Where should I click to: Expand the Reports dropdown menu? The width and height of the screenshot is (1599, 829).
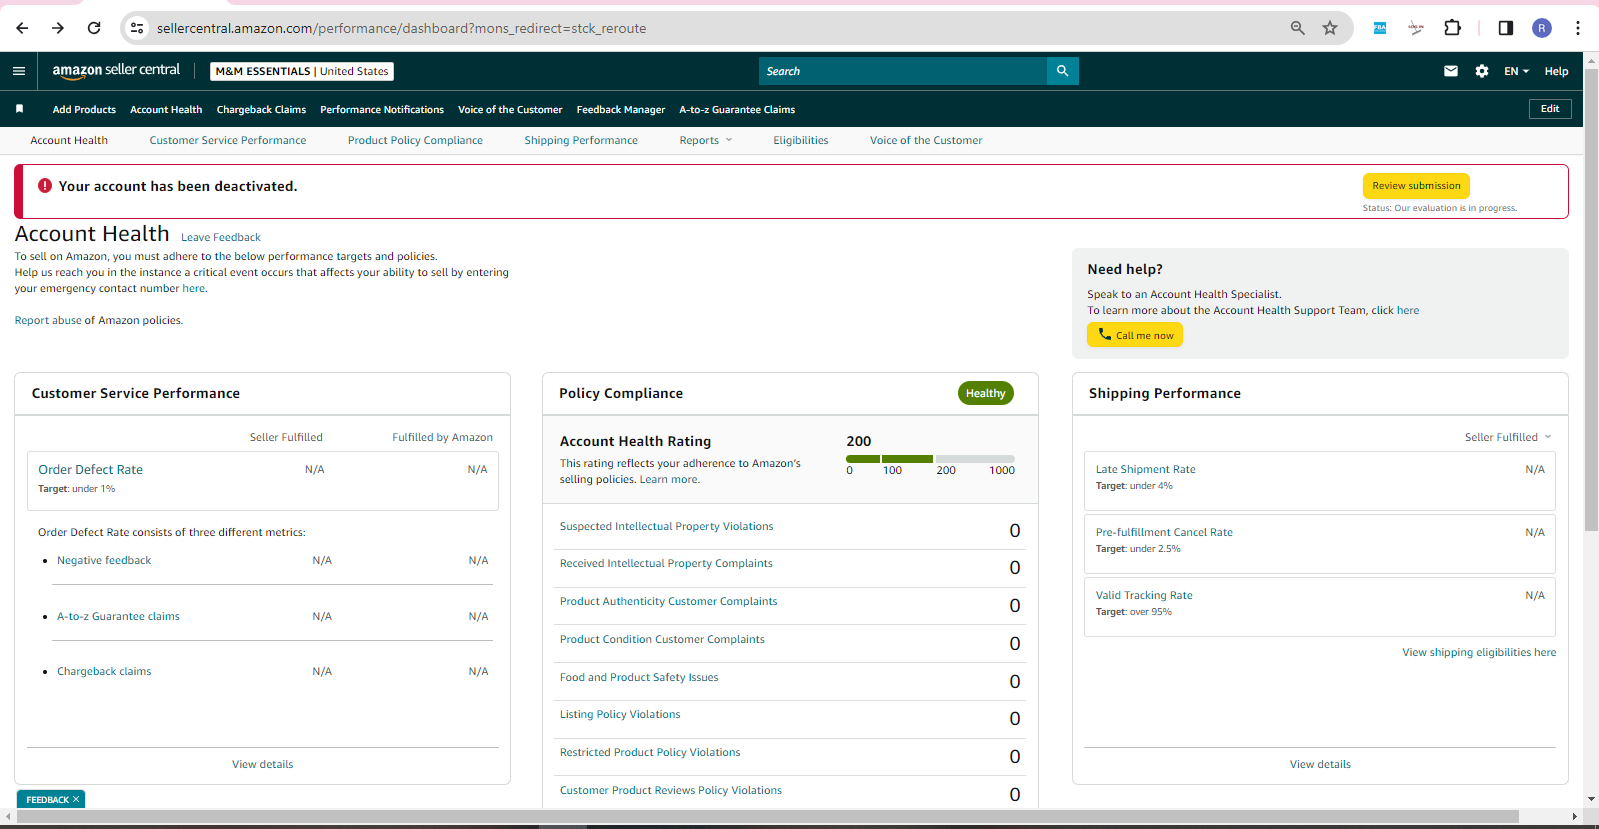[706, 140]
